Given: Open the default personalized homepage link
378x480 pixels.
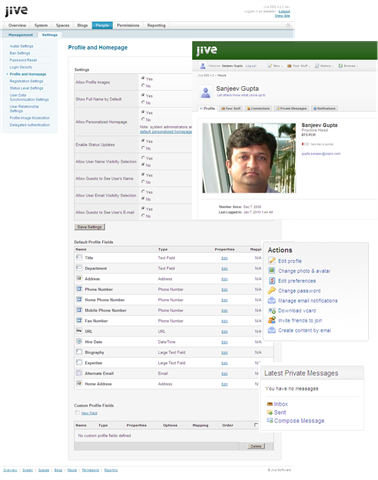Looking at the screenshot, I should click(166, 132).
